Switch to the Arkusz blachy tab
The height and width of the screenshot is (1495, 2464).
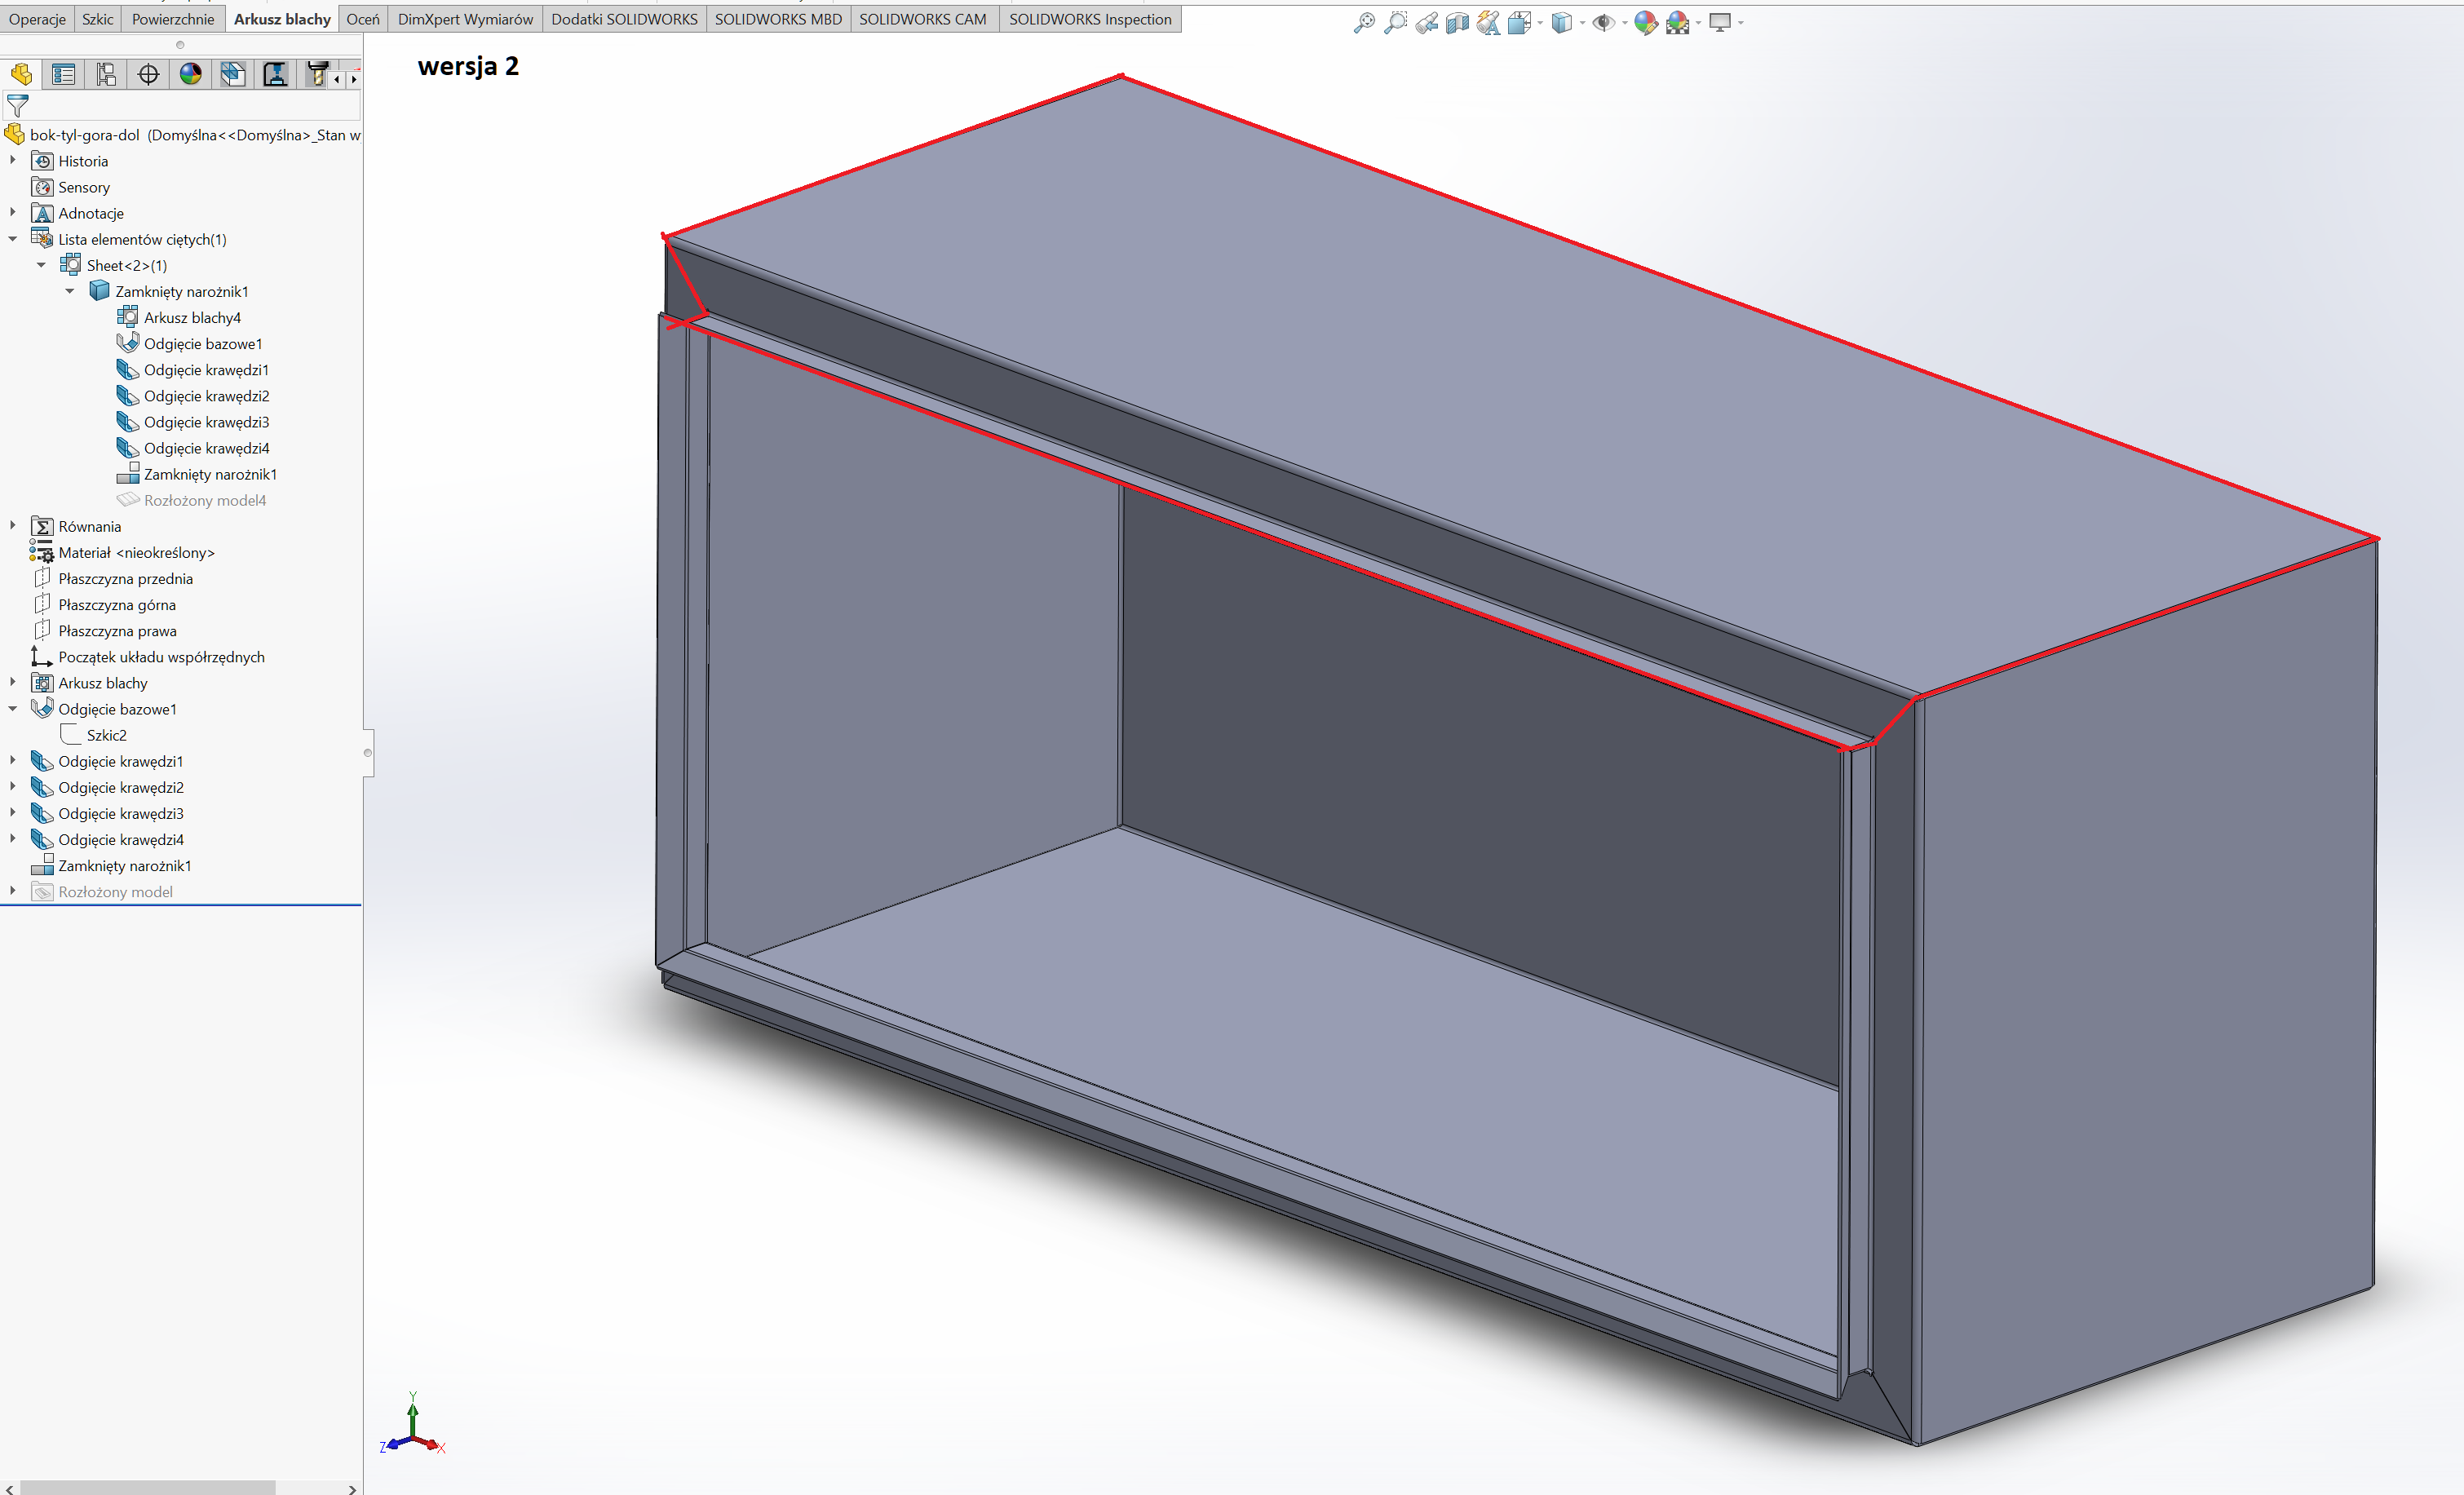pyautogui.click(x=282, y=19)
